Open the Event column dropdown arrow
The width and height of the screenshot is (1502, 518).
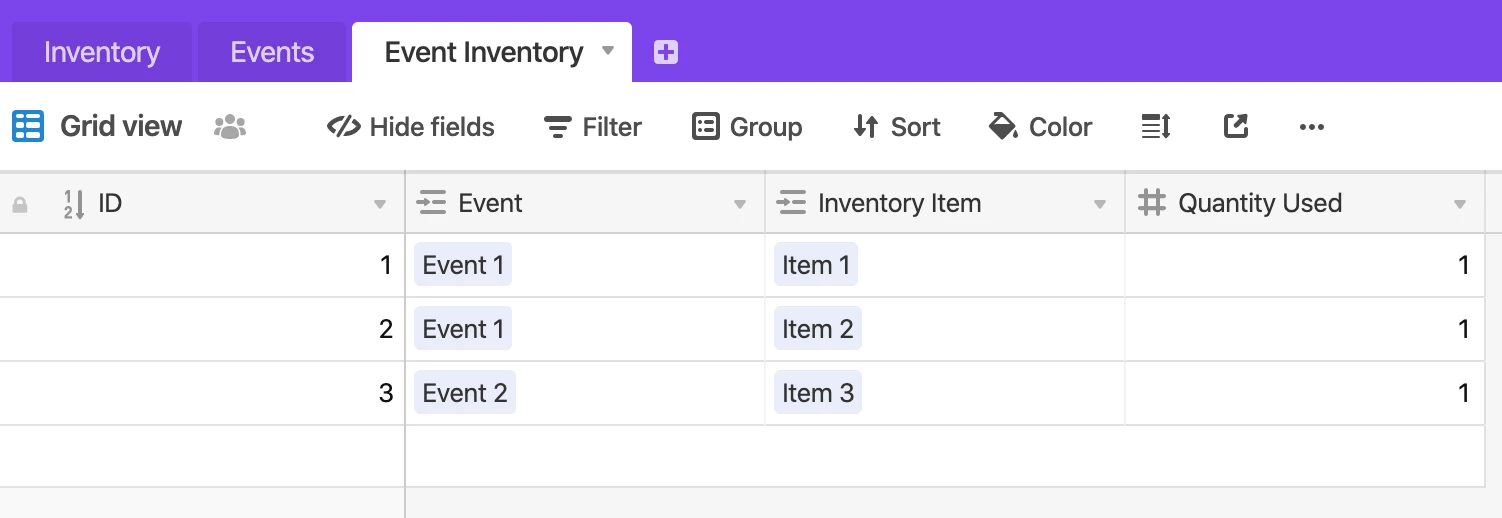(x=740, y=205)
